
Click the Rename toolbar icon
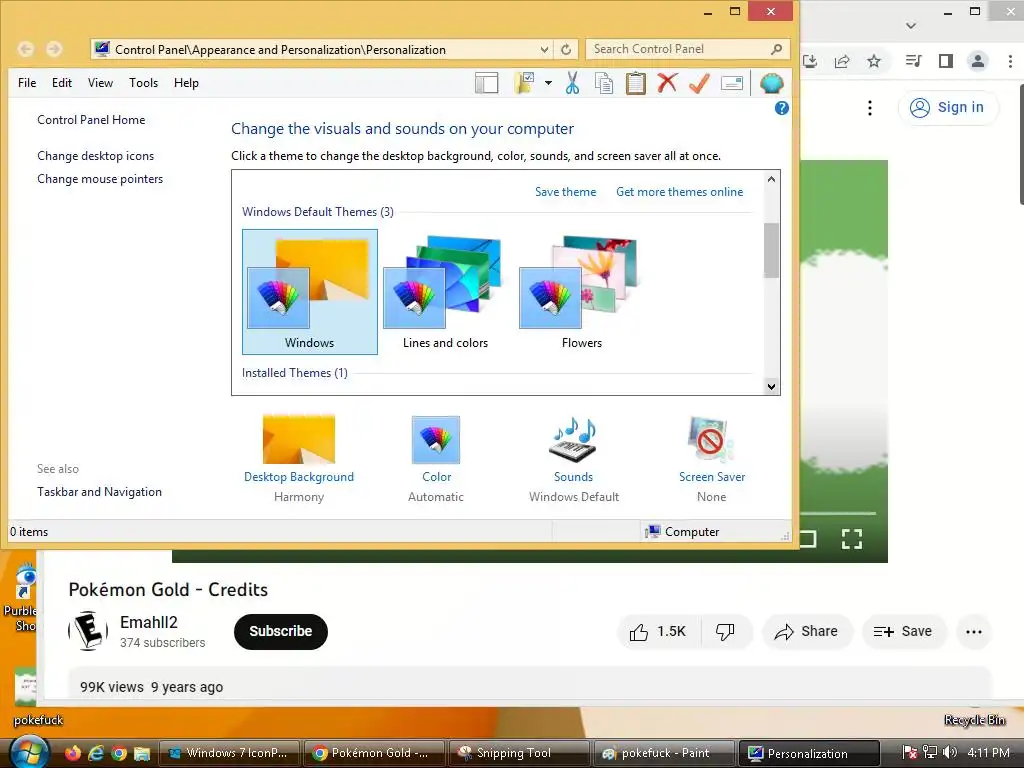click(x=731, y=83)
